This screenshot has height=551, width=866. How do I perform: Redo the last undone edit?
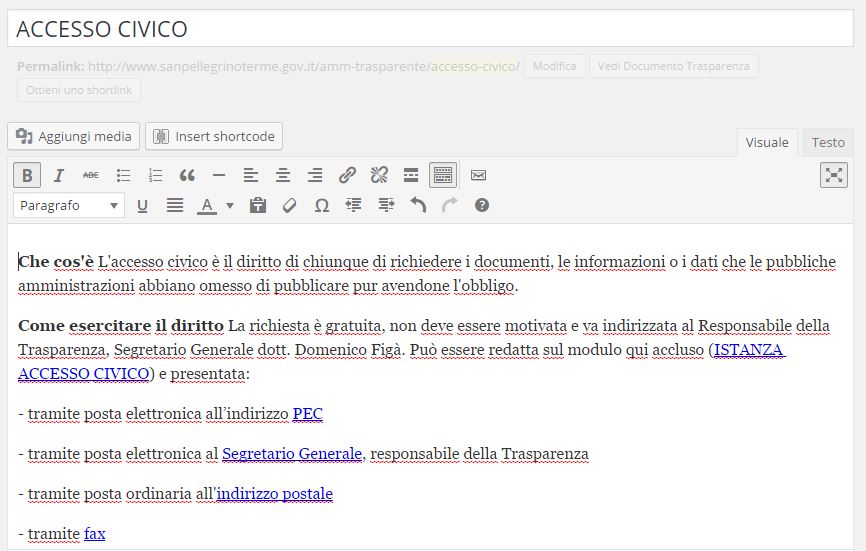pos(450,205)
